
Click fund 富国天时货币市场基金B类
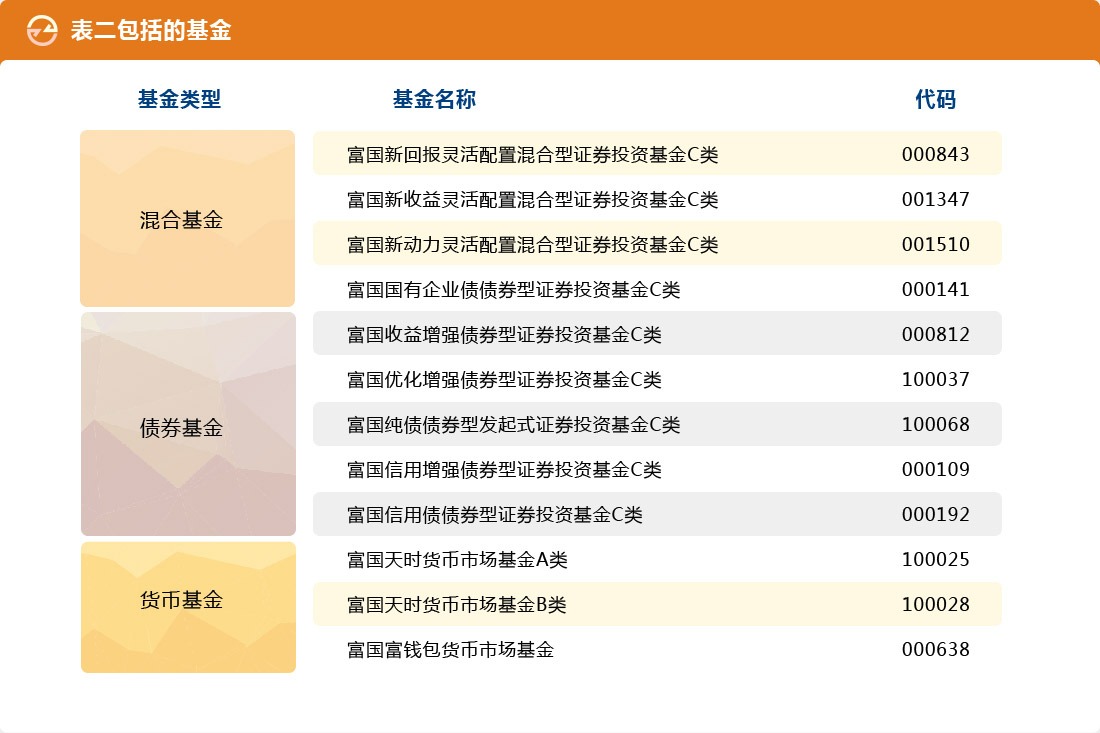click(x=457, y=604)
